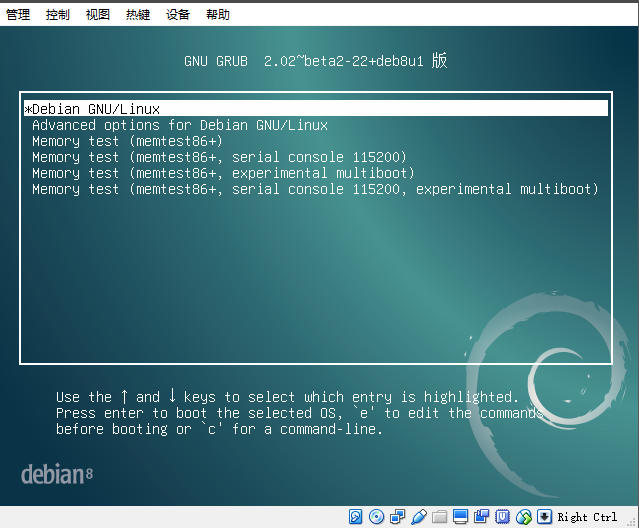The width and height of the screenshot is (639, 528).
Task: Select Advanced options for Debian GNU/Linux
Action: coord(180,125)
